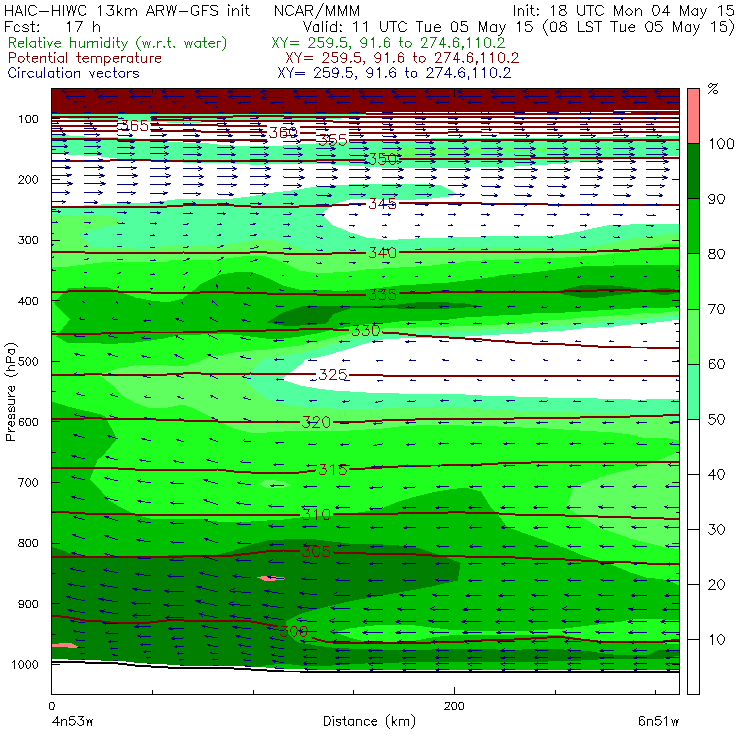The width and height of the screenshot is (740, 740).
Task: Click the 200 distance axis tick label
Action: (454, 706)
